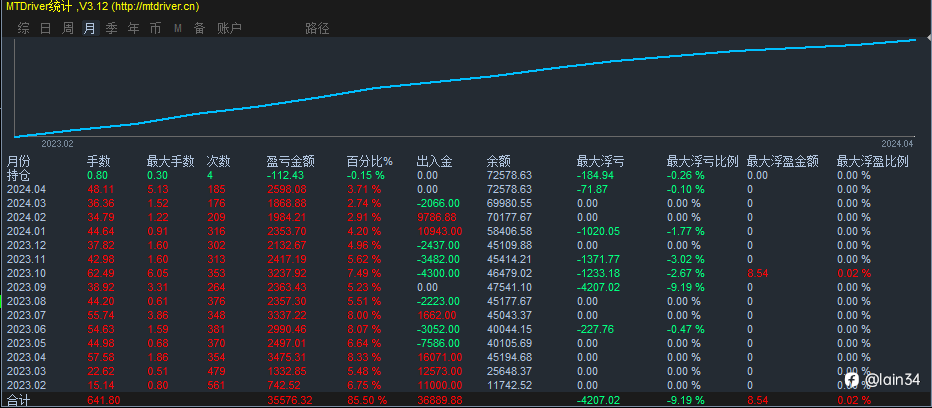Open the M tab
The image size is (932, 408).
coord(178,28)
